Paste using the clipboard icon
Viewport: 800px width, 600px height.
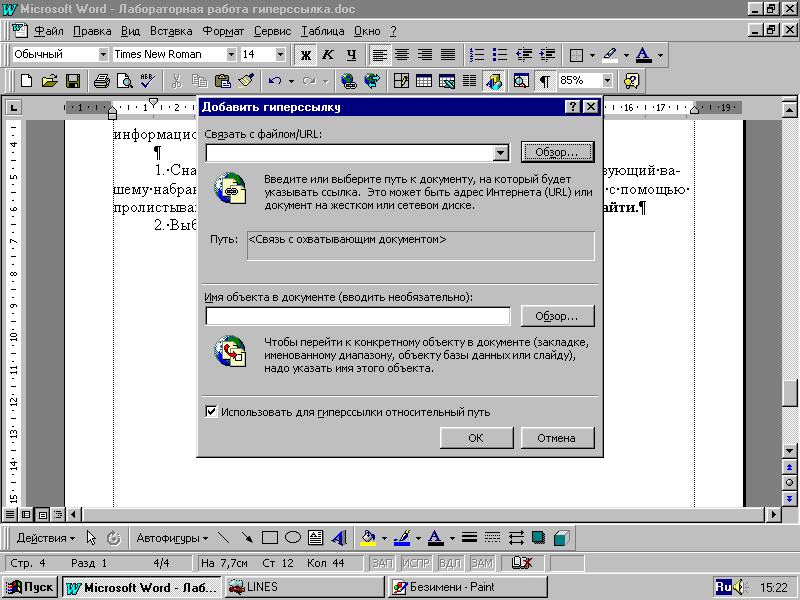[222, 81]
